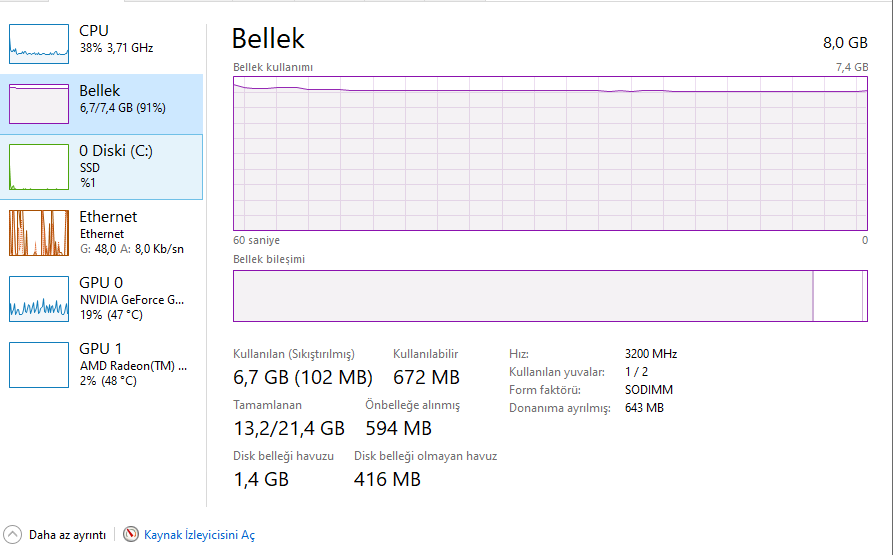Click the AMD Radeon GPU 1 label

point(133,366)
